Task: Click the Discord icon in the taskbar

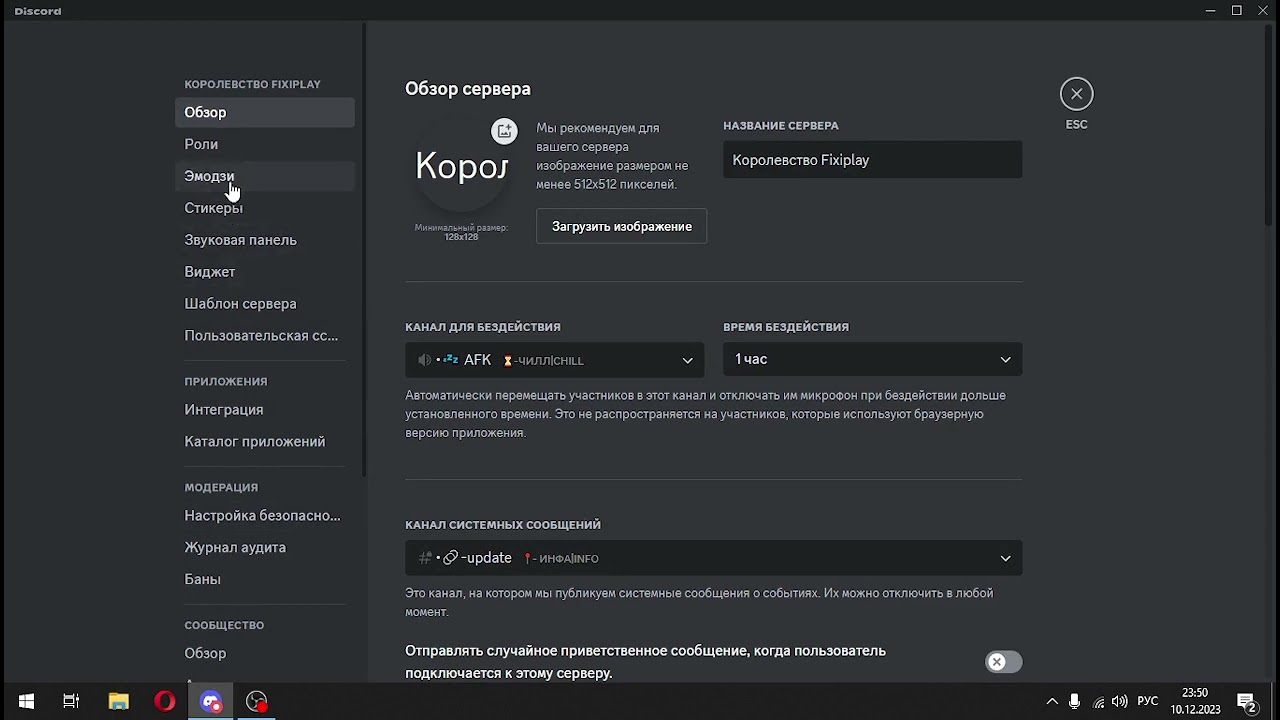Action: tap(211, 702)
